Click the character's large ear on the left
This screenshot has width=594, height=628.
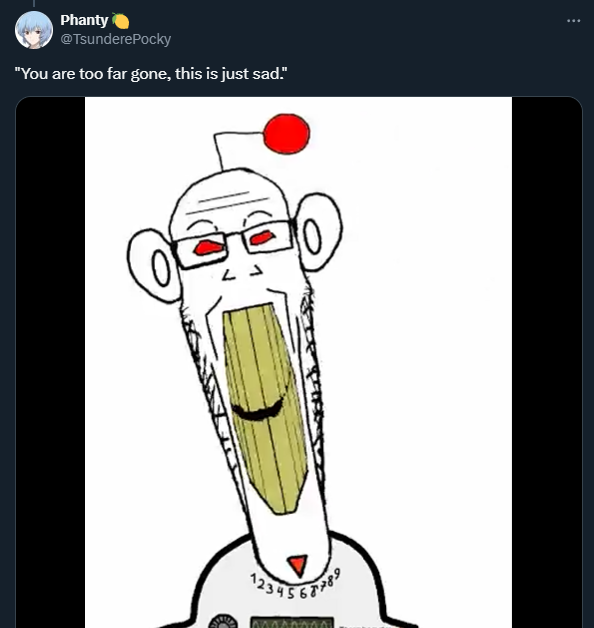click(153, 266)
